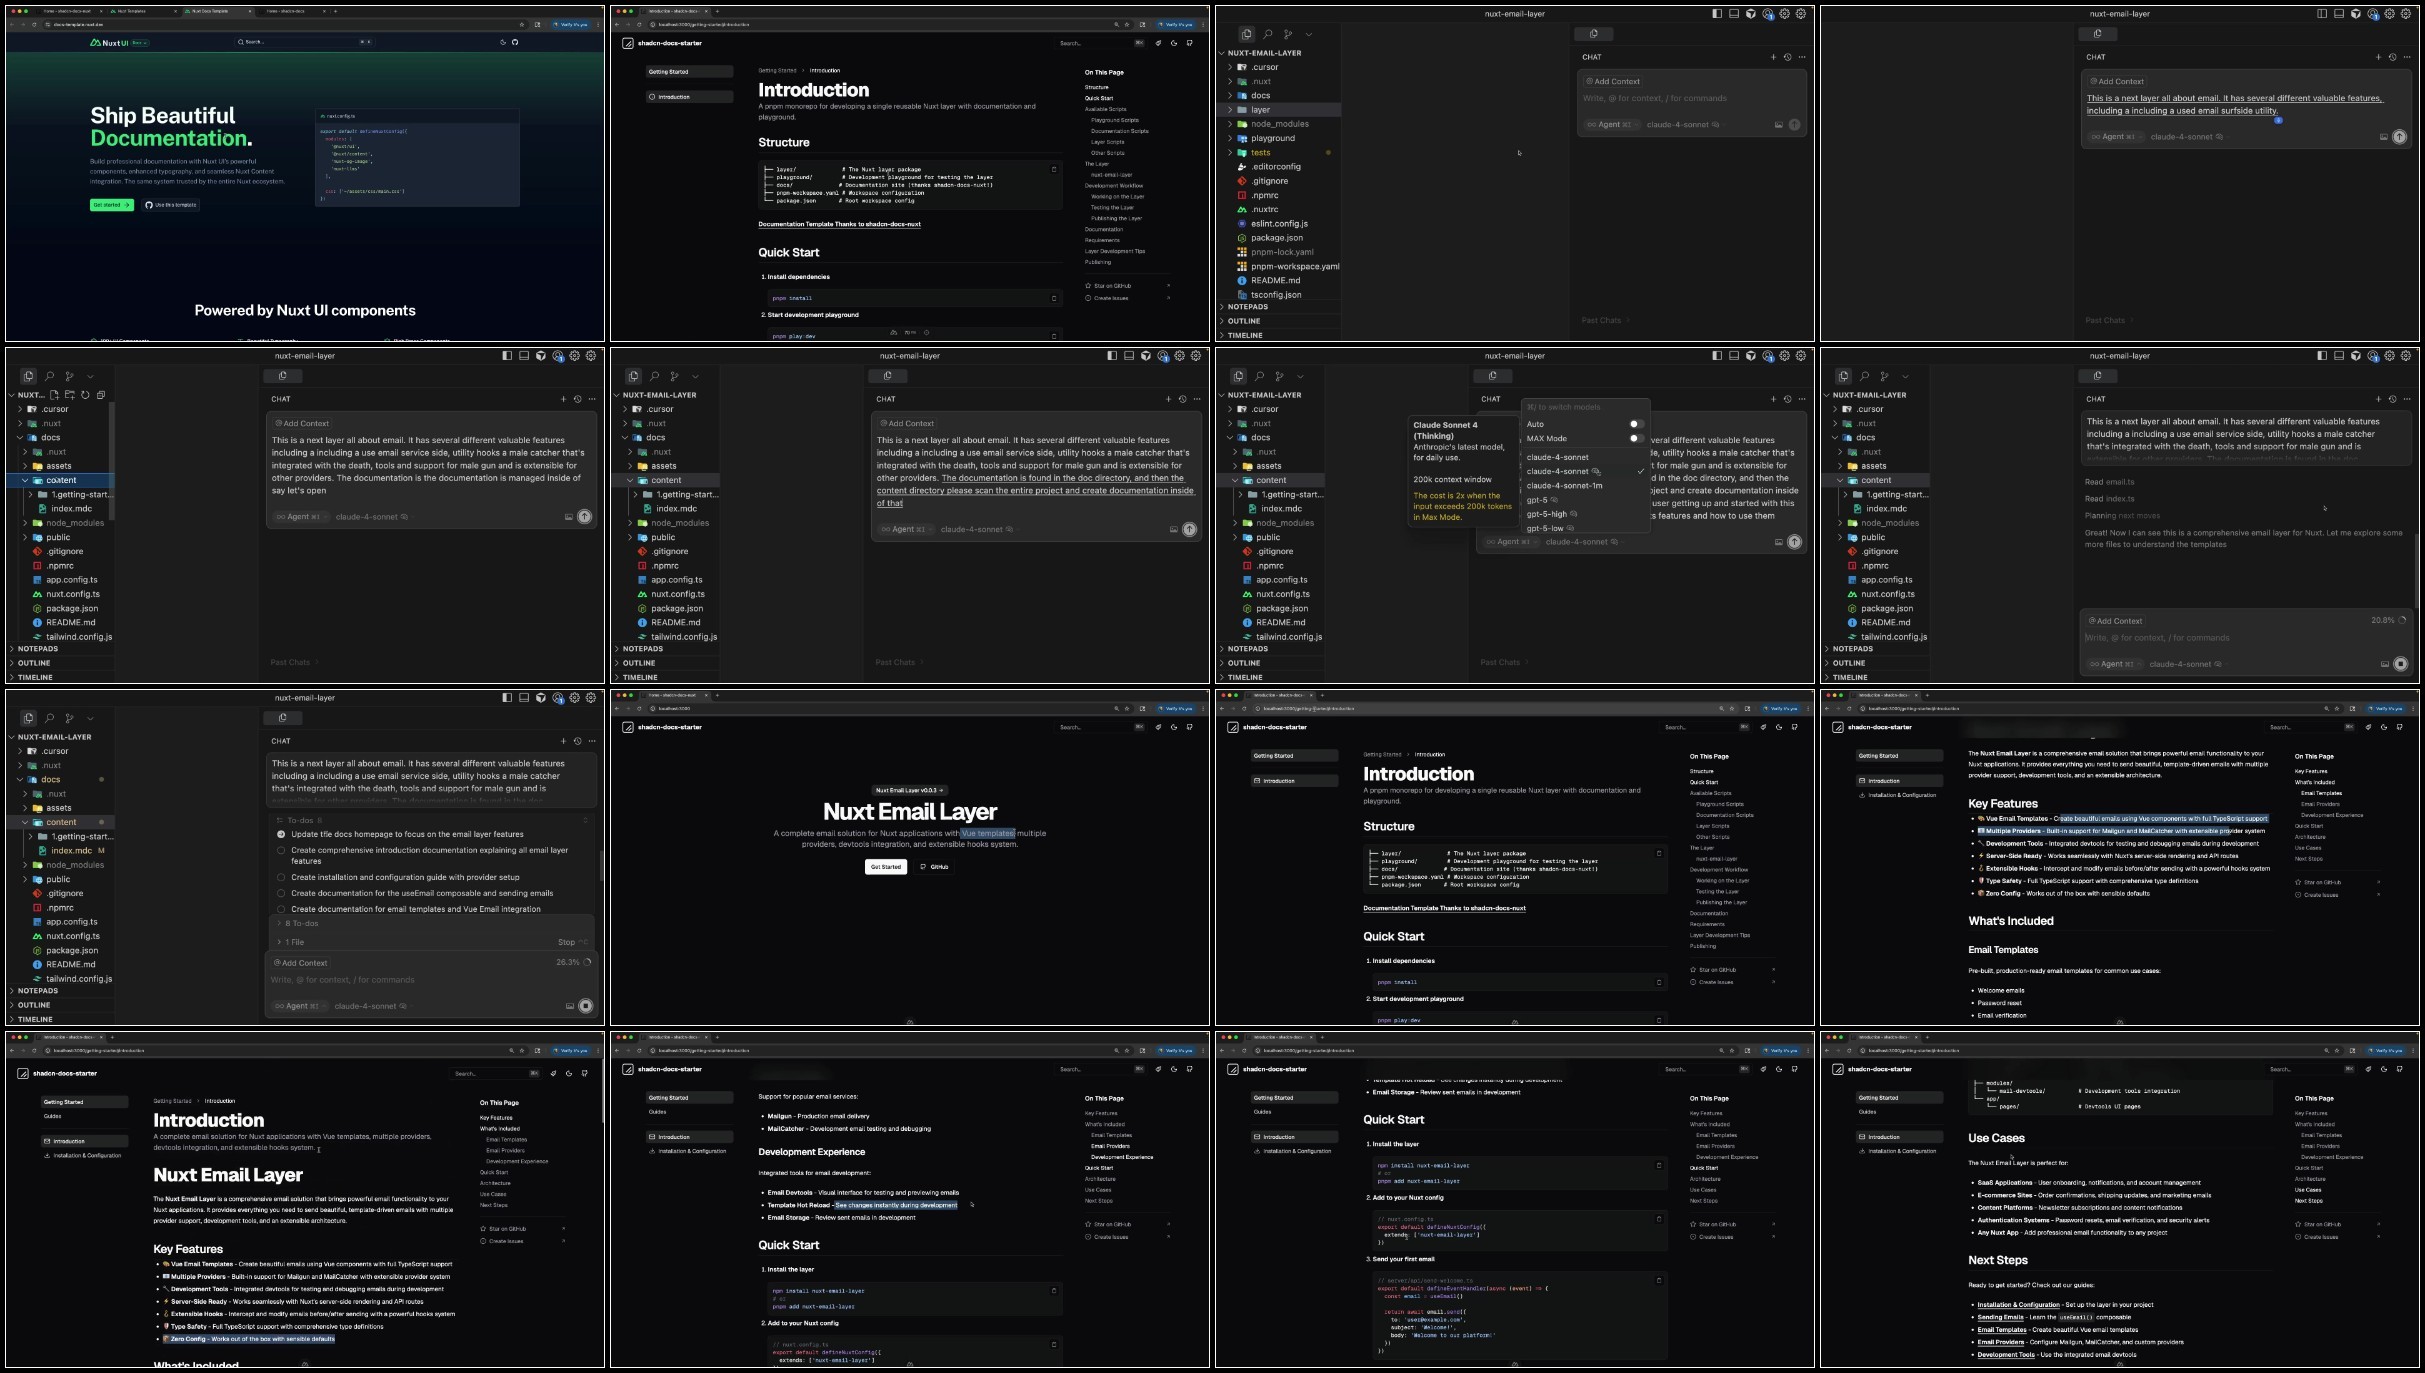Open the 'Sending Emails' link under Next Steps
Screen dimensions: 2425x1373
click(x=2000, y=1317)
